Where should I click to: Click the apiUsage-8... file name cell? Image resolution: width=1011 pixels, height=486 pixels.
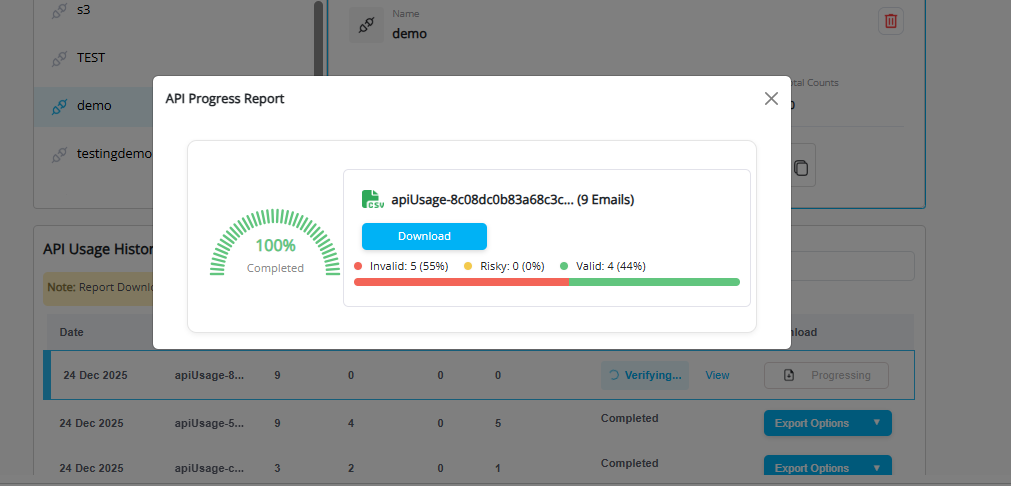(210, 375)
